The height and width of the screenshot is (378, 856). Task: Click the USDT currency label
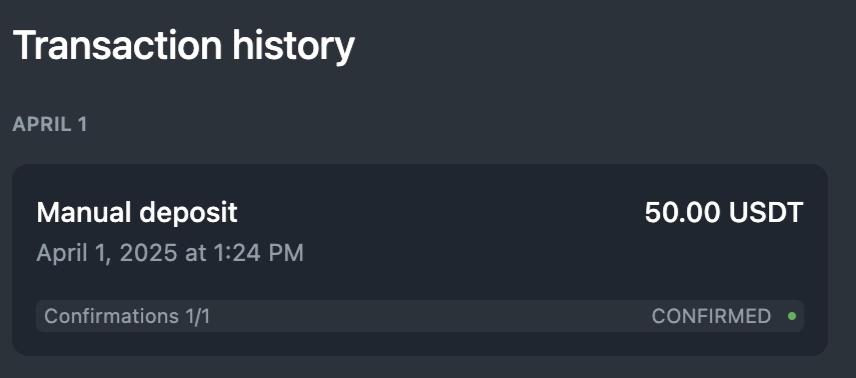click(x=766, y=212)
